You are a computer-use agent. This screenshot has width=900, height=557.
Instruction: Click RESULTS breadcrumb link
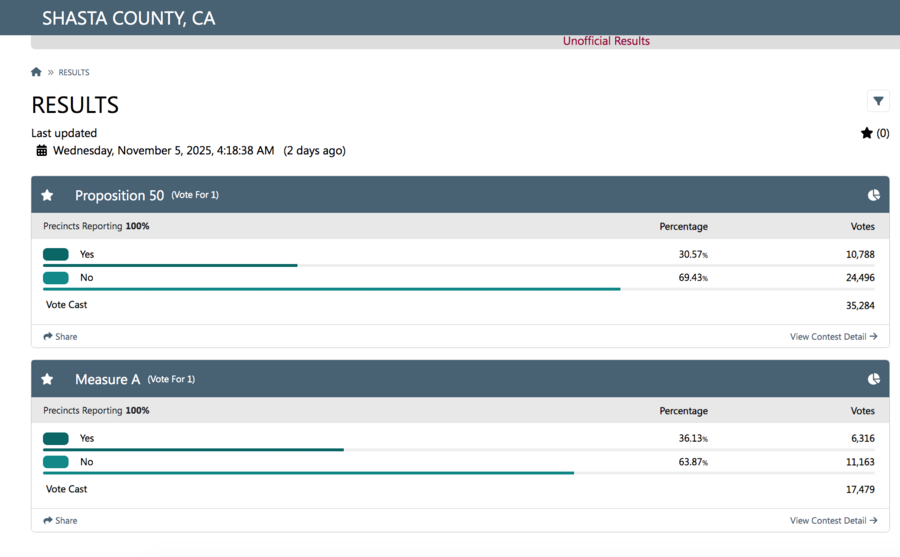coord(74,73)
